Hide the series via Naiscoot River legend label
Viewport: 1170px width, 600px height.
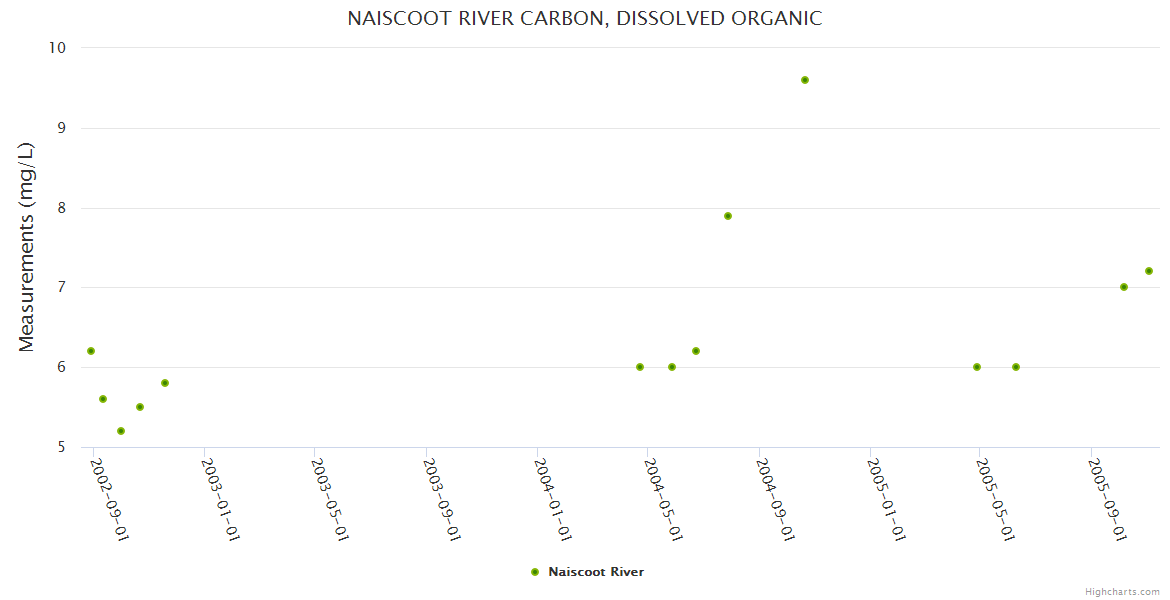(596, 572)
